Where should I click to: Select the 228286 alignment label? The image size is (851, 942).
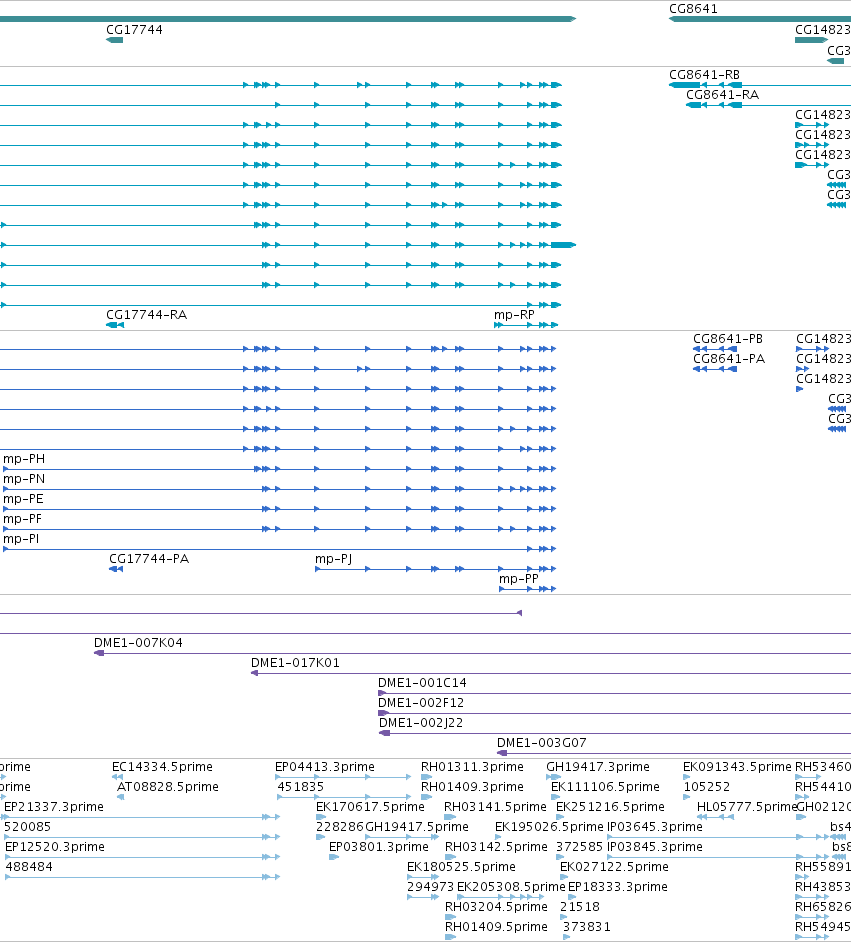(340, 827)
